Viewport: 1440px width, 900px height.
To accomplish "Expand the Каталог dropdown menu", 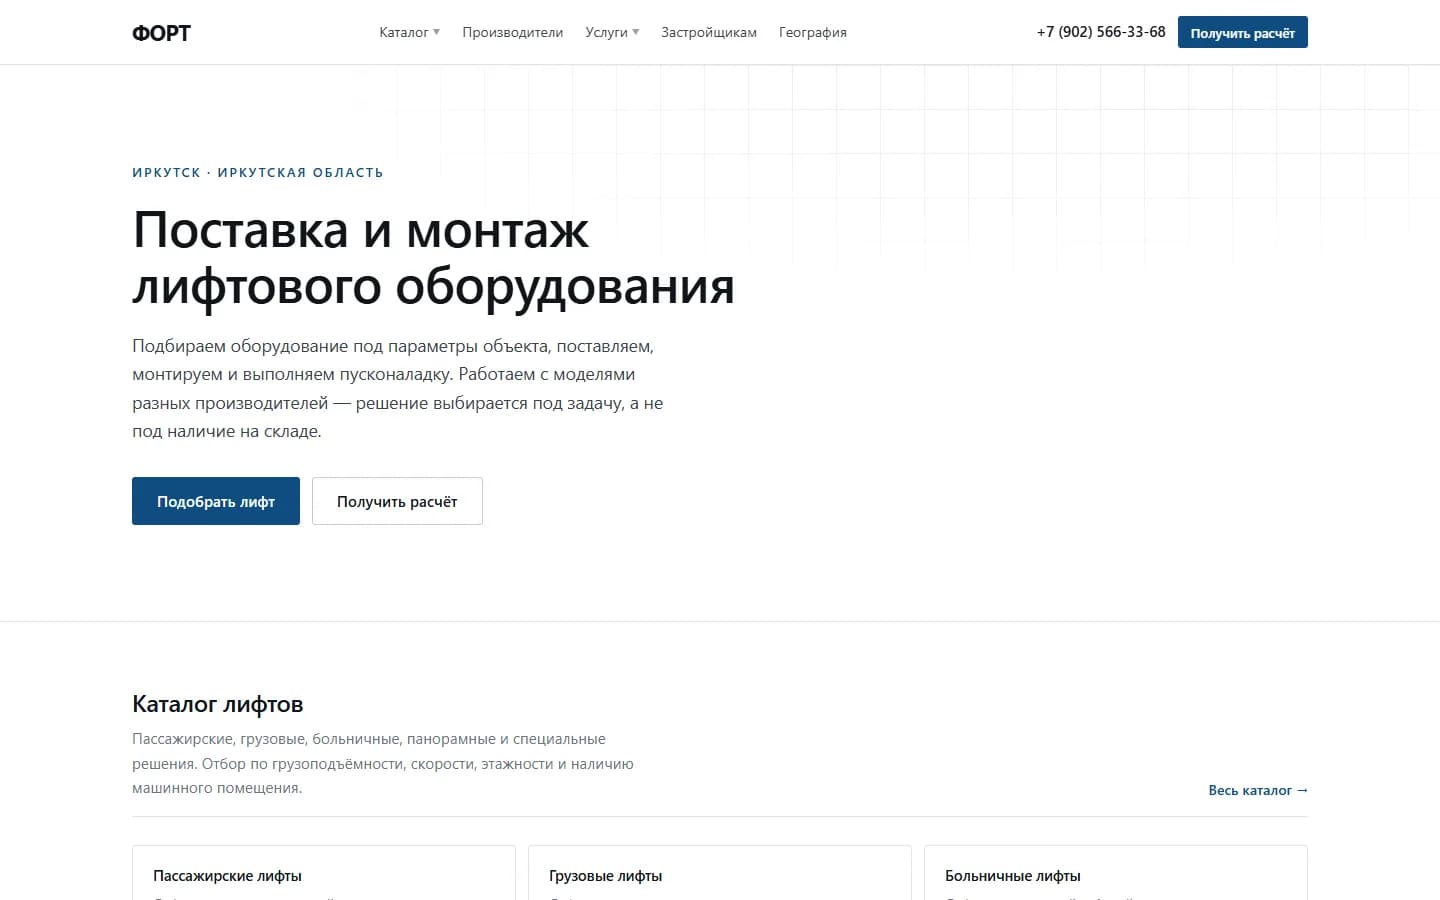I will tap(409, 32).
